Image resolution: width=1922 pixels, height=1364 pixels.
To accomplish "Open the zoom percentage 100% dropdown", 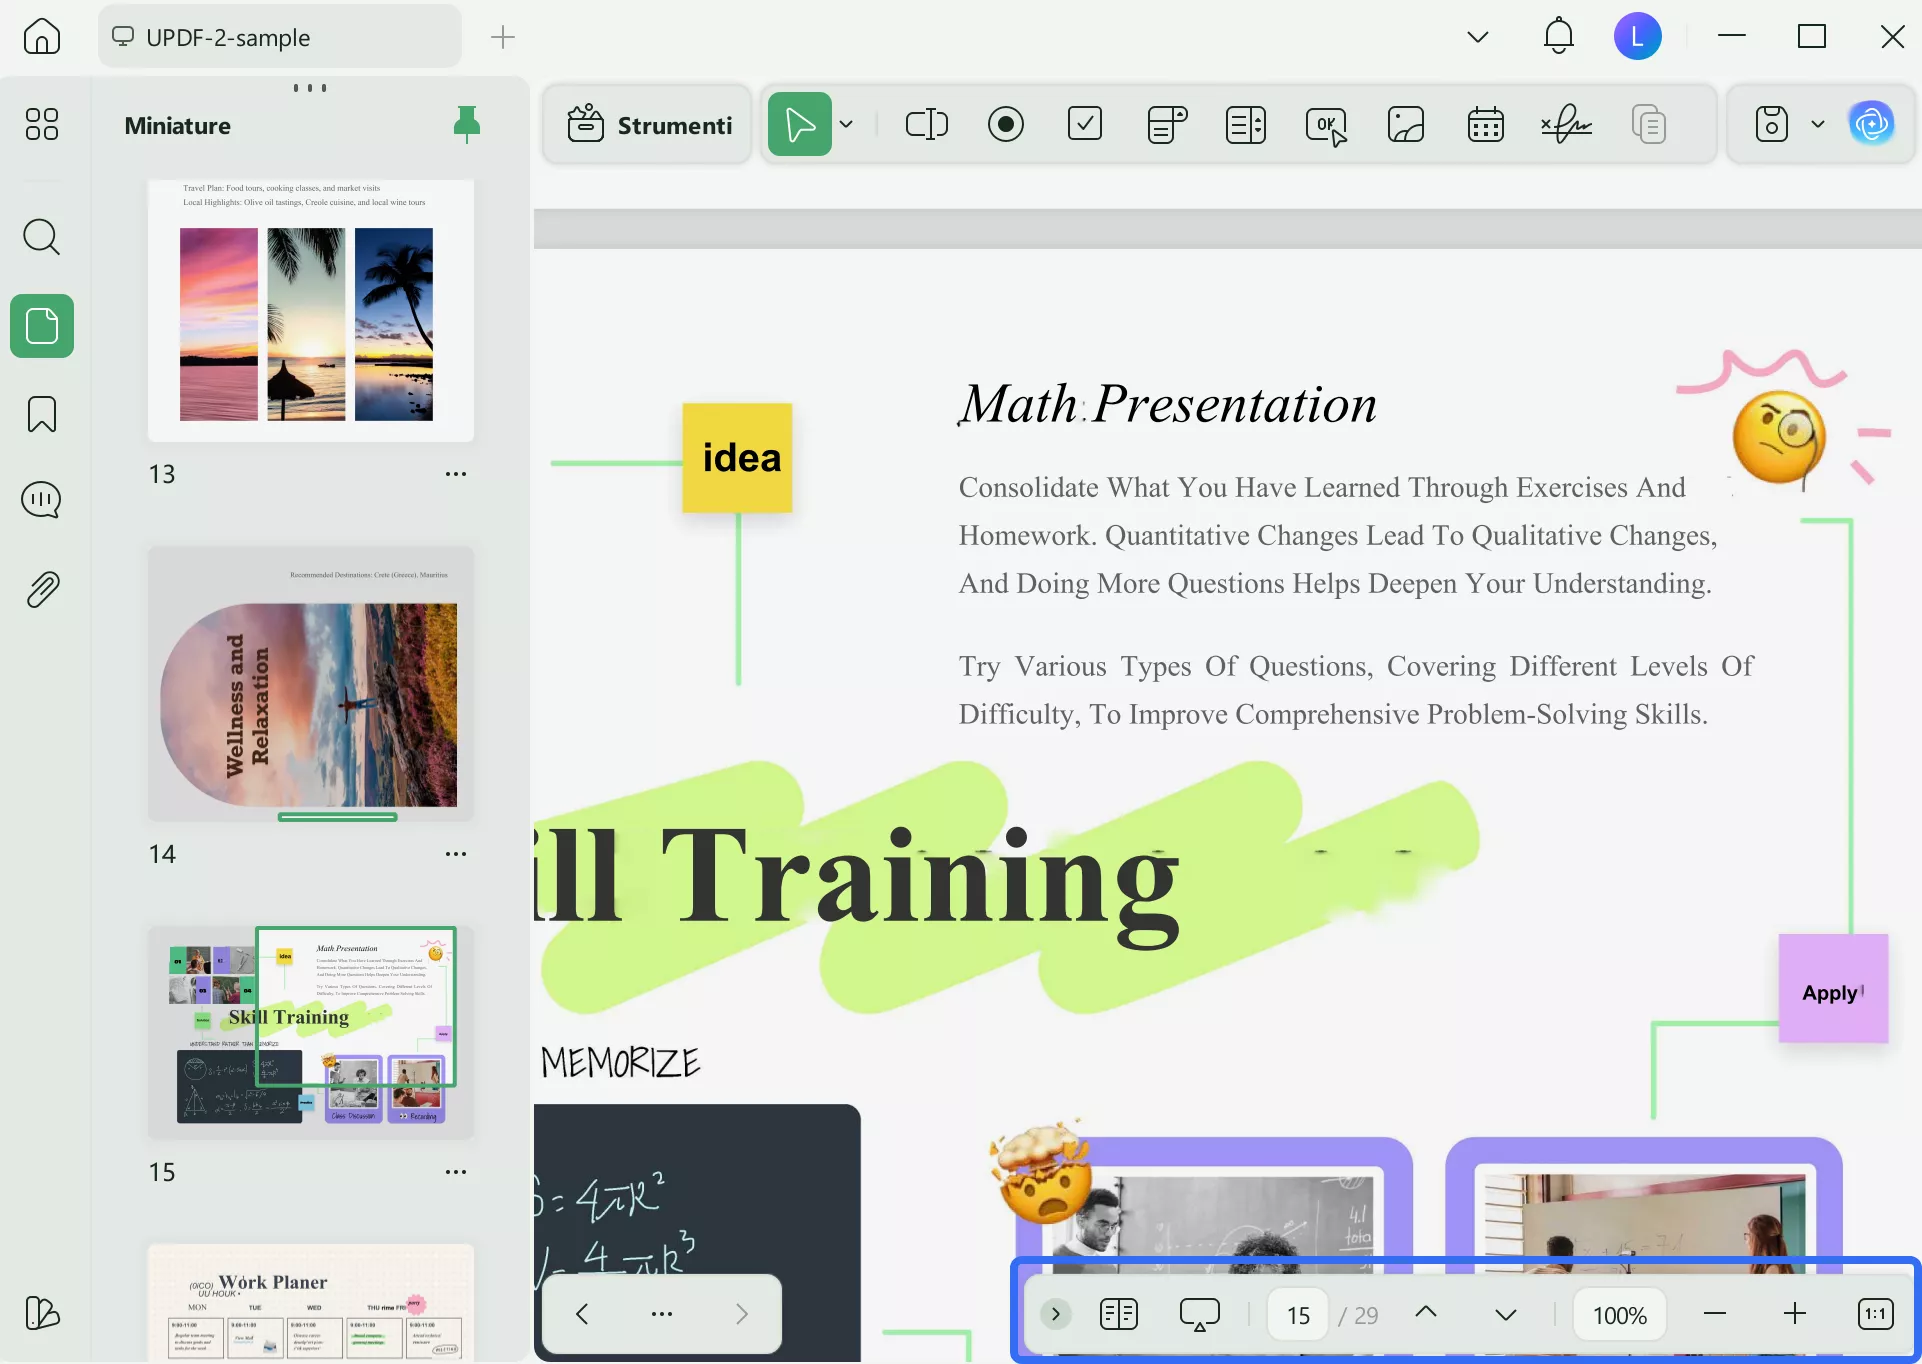I will pos(1619,1315).
